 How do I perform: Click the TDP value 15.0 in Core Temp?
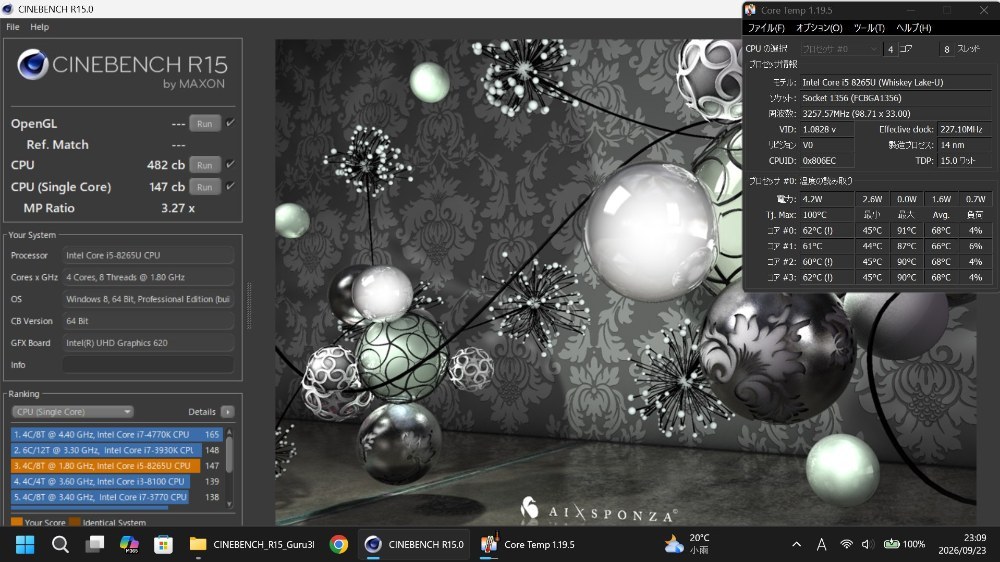[964, 161]
